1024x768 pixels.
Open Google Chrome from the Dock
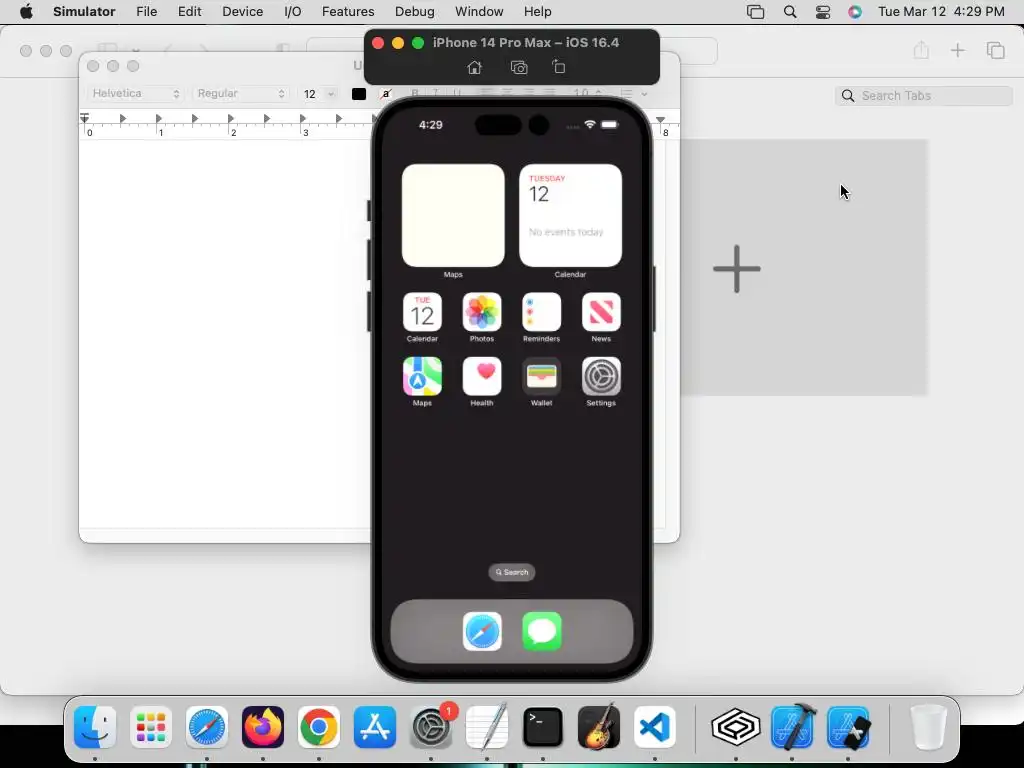tap(319, 727)
